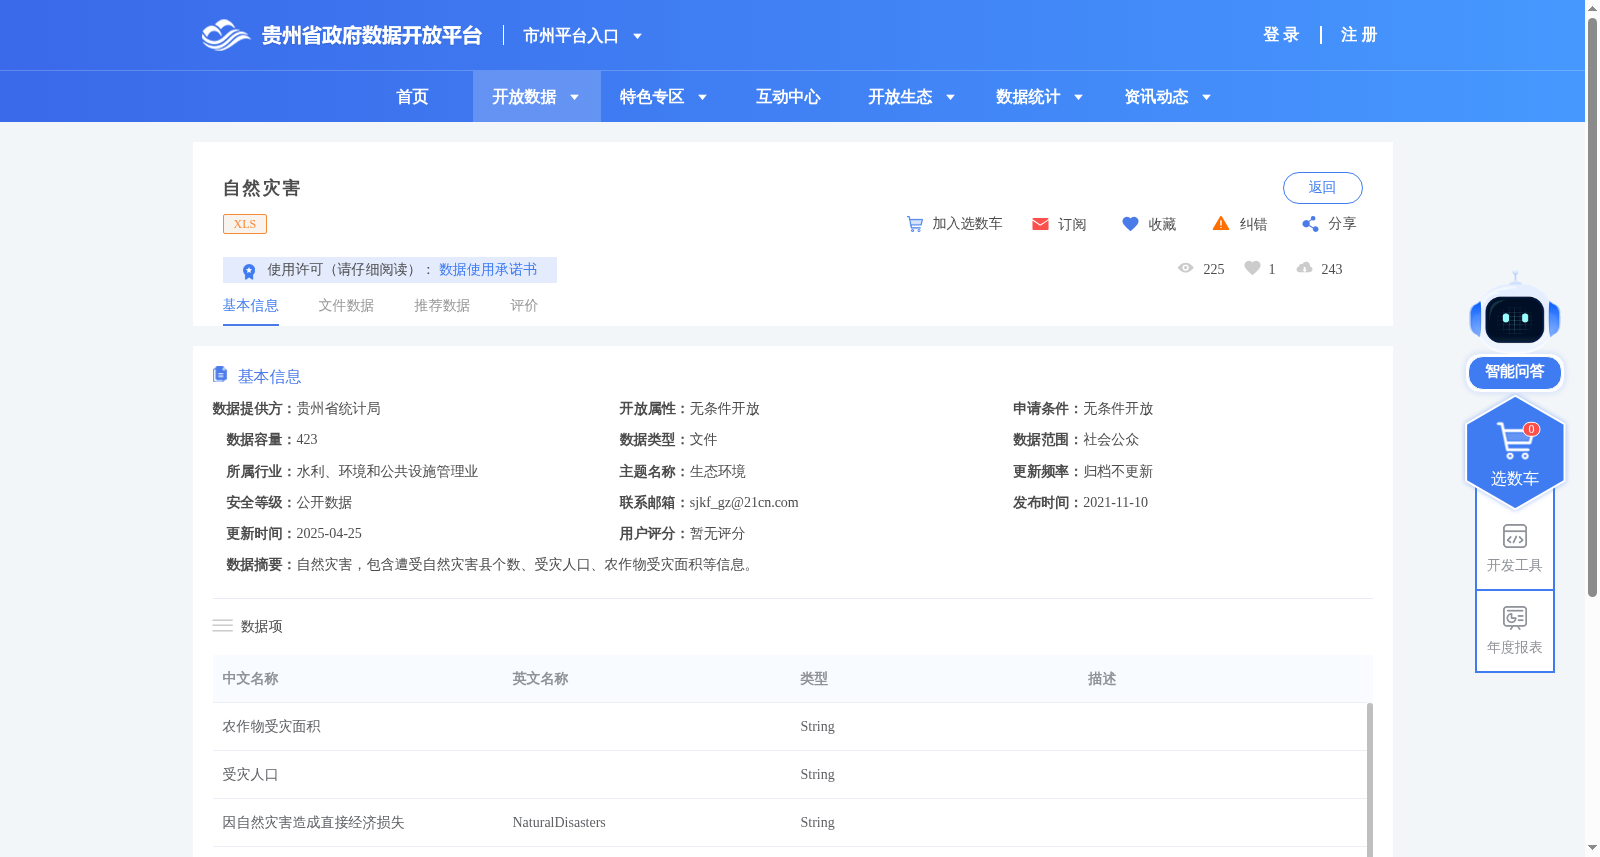Image resolution: width=1600 pixels, height=857 pixels.
Task: Click the 因自然灾害造成直接经济损失 row
Action: 790,823
